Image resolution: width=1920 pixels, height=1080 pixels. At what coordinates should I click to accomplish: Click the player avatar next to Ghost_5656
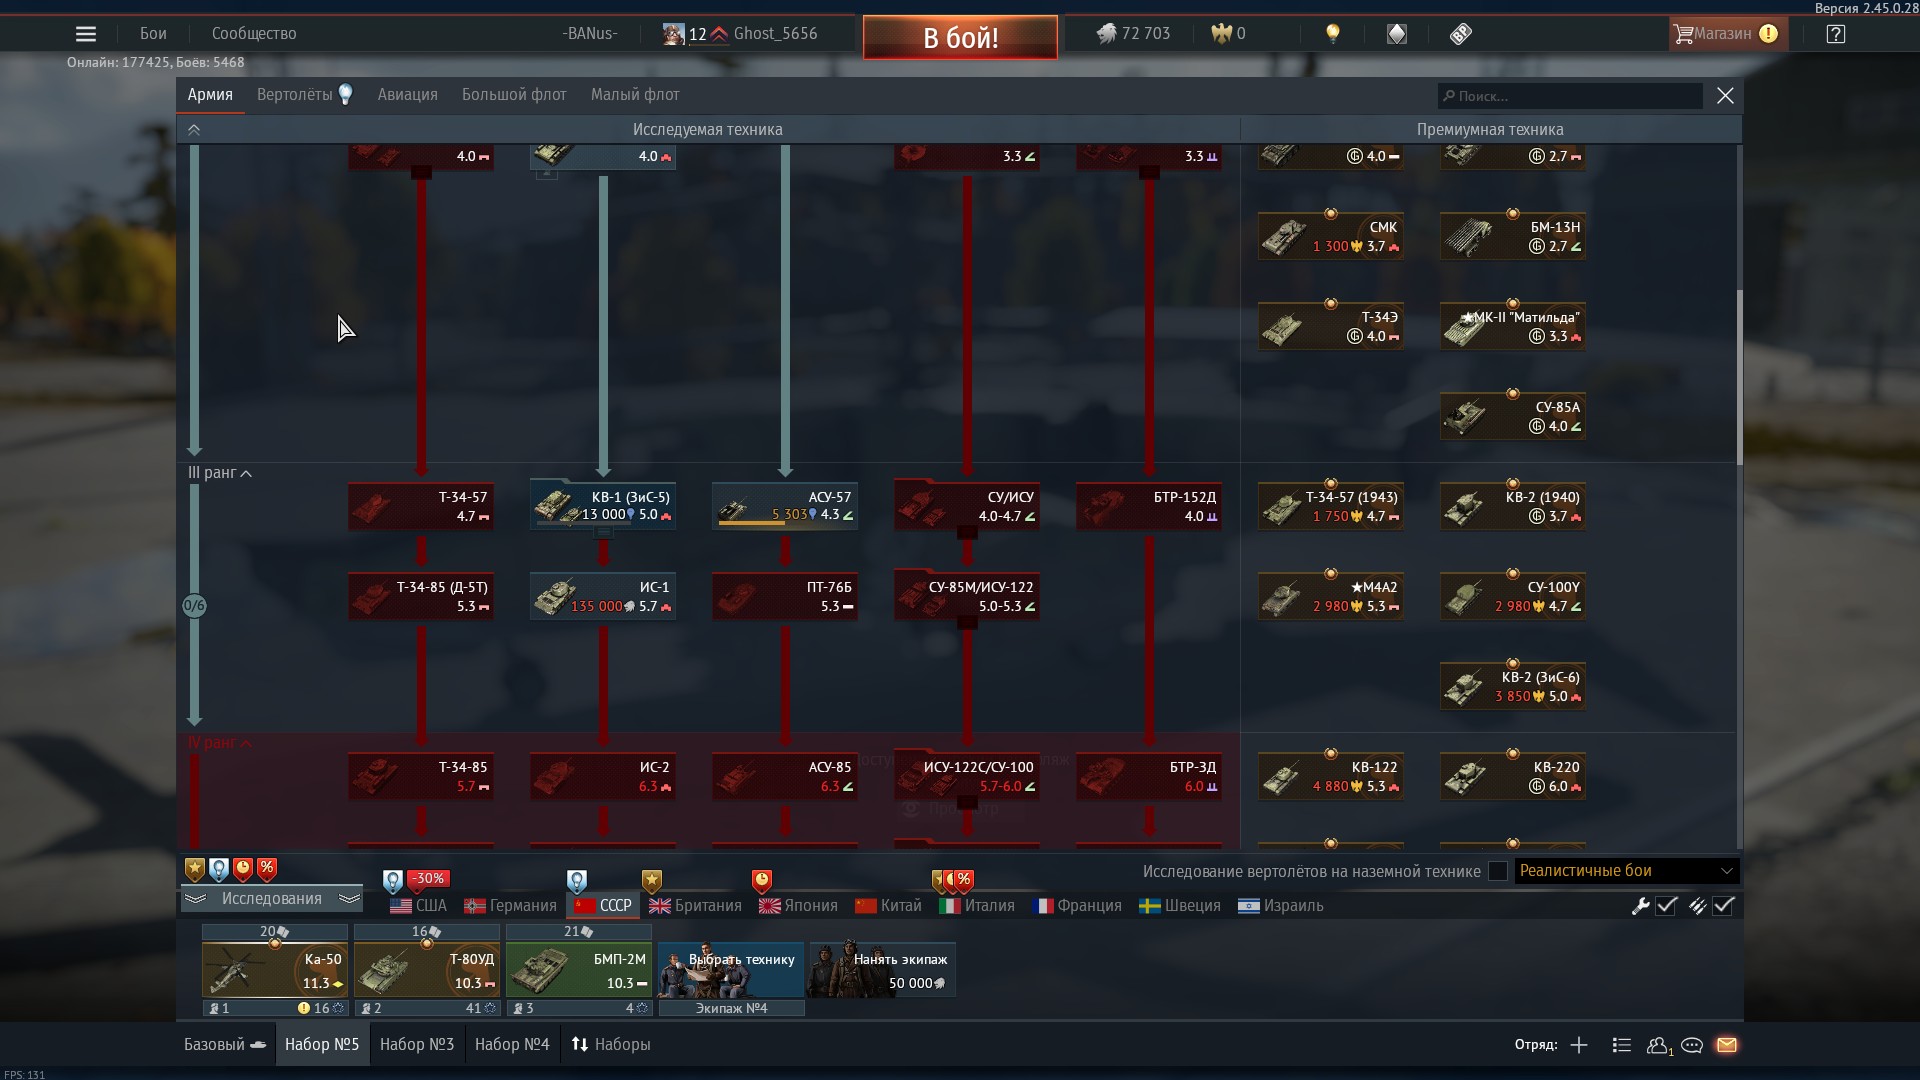[674, 34]
